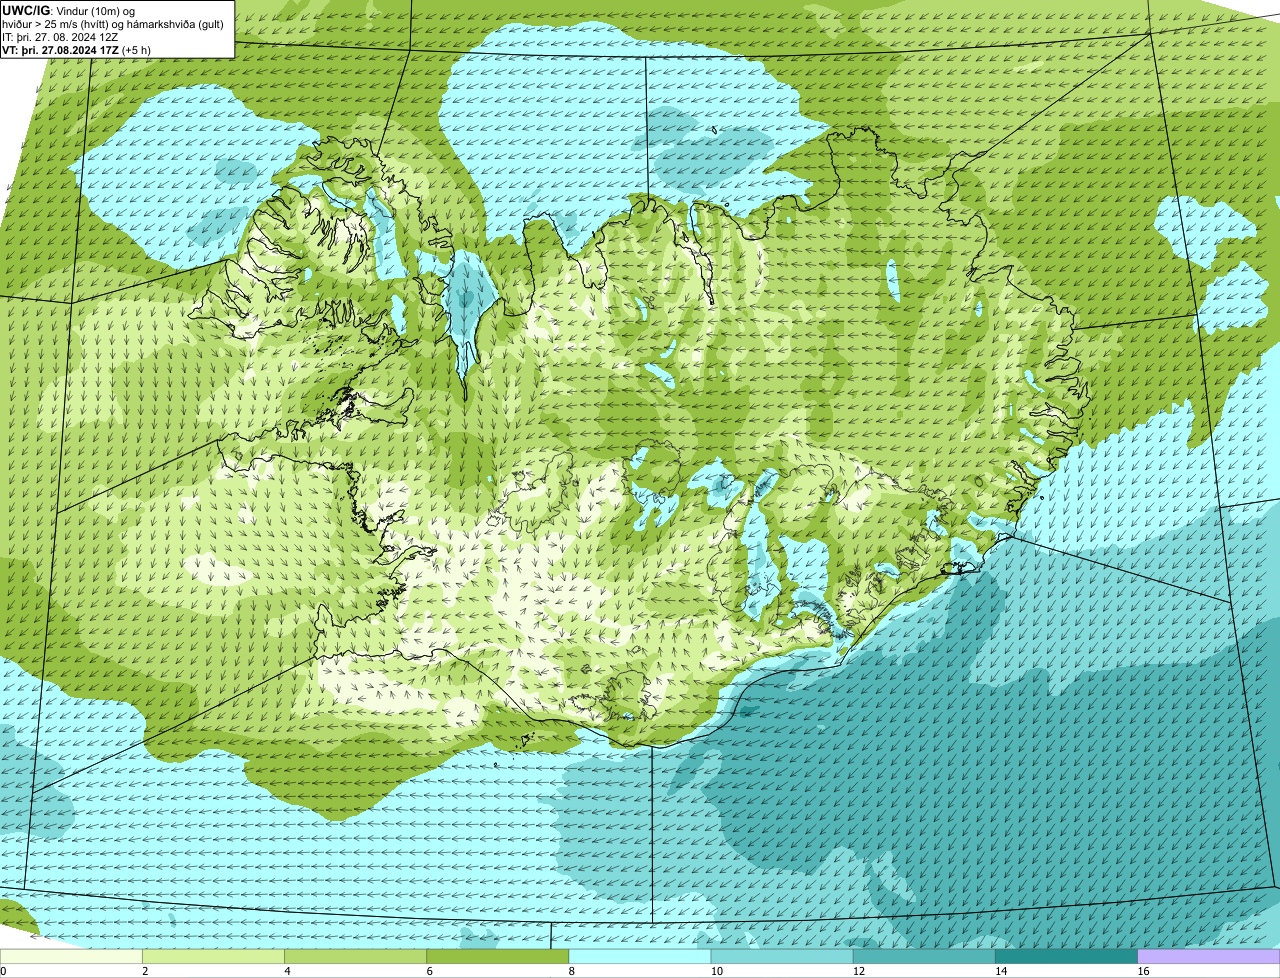Click the '4' label on the color scale
Viewport: 1280px width, 978px height.
point(287,971)
